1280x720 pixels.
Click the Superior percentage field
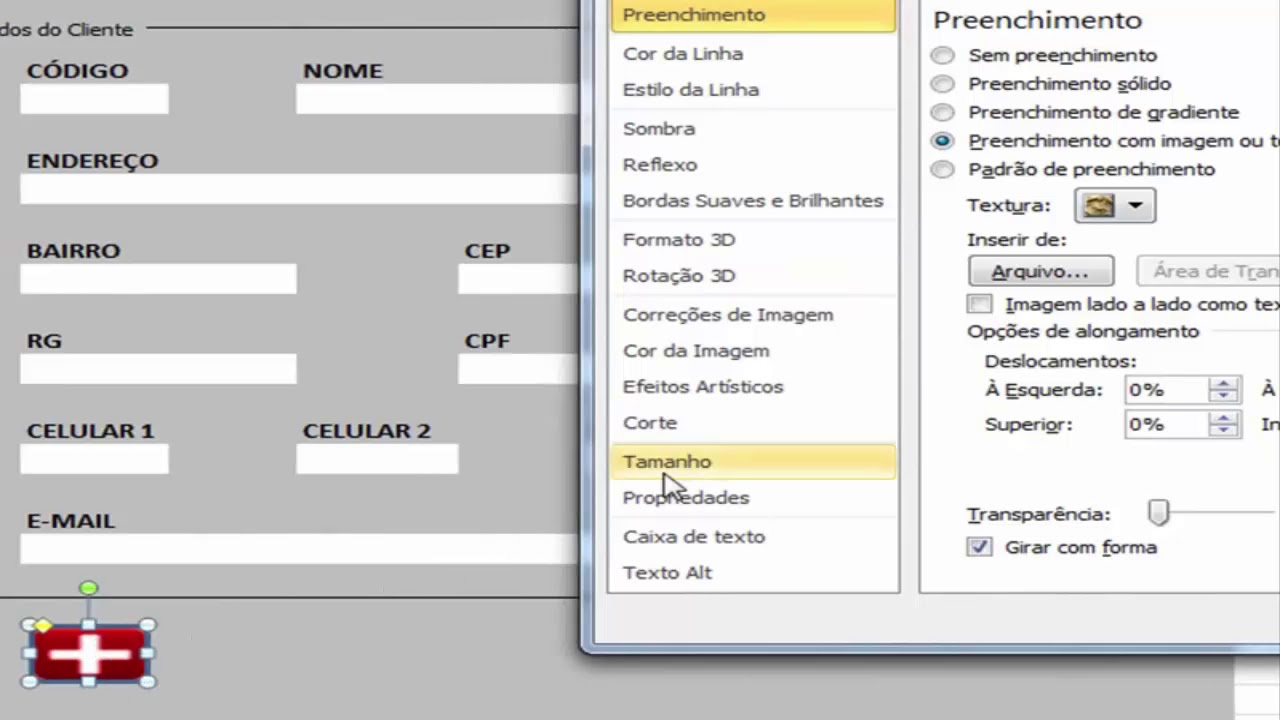click(x=1167, y=425)
